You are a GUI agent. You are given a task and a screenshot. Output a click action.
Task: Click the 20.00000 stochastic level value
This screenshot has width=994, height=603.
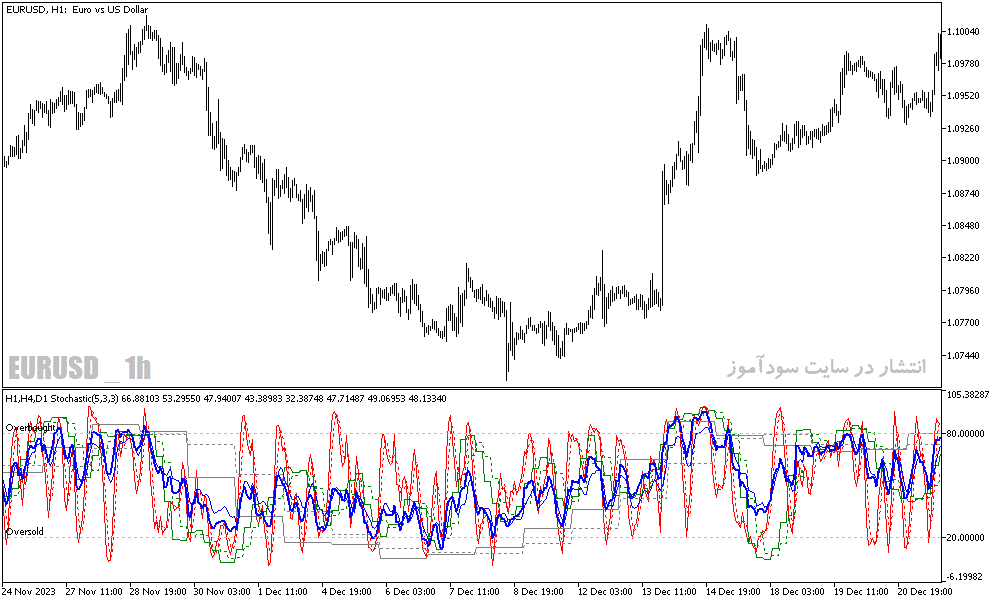click(965, 537)
